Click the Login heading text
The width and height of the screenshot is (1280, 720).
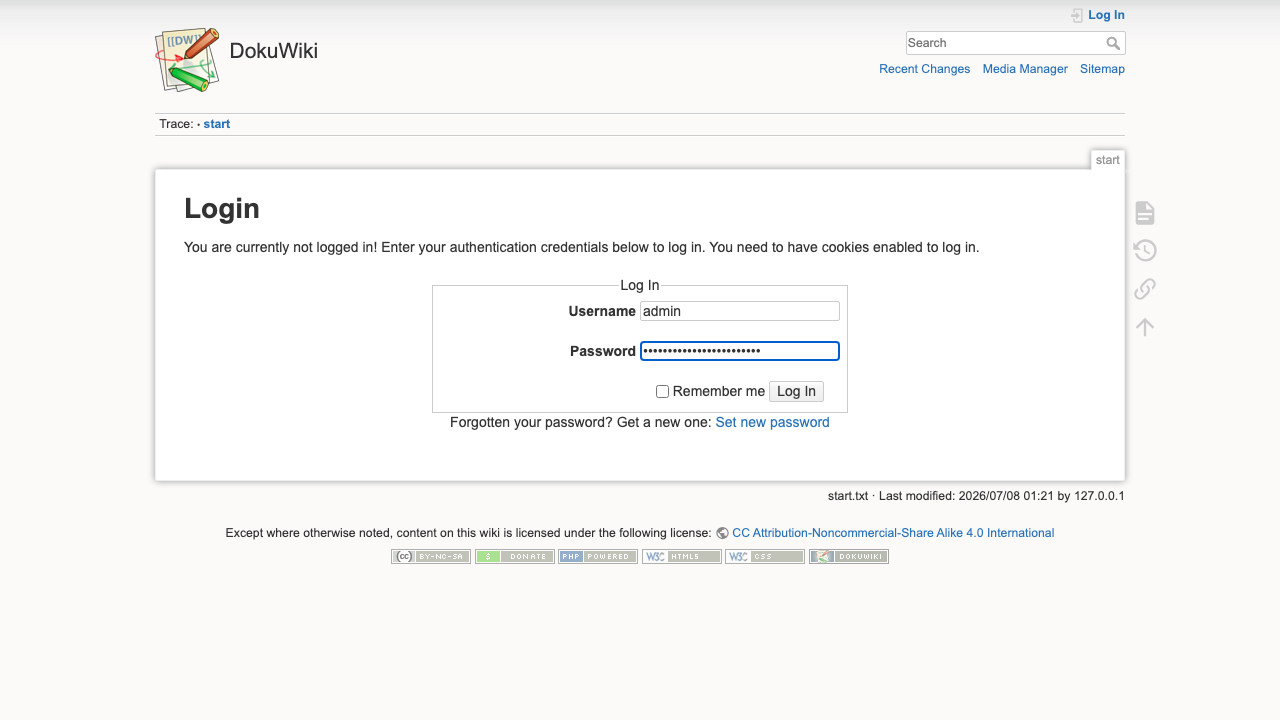coord(222,209)
